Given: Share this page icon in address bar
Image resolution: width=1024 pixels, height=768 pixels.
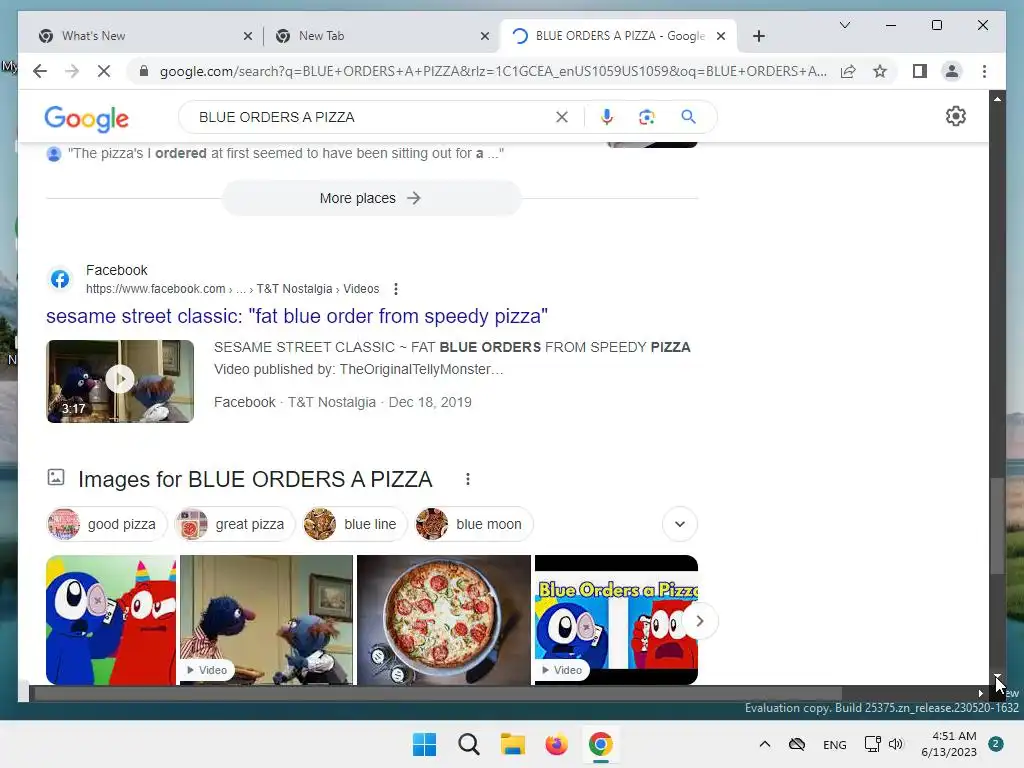Looking at the screenshot, I should [x=848, y=71].
